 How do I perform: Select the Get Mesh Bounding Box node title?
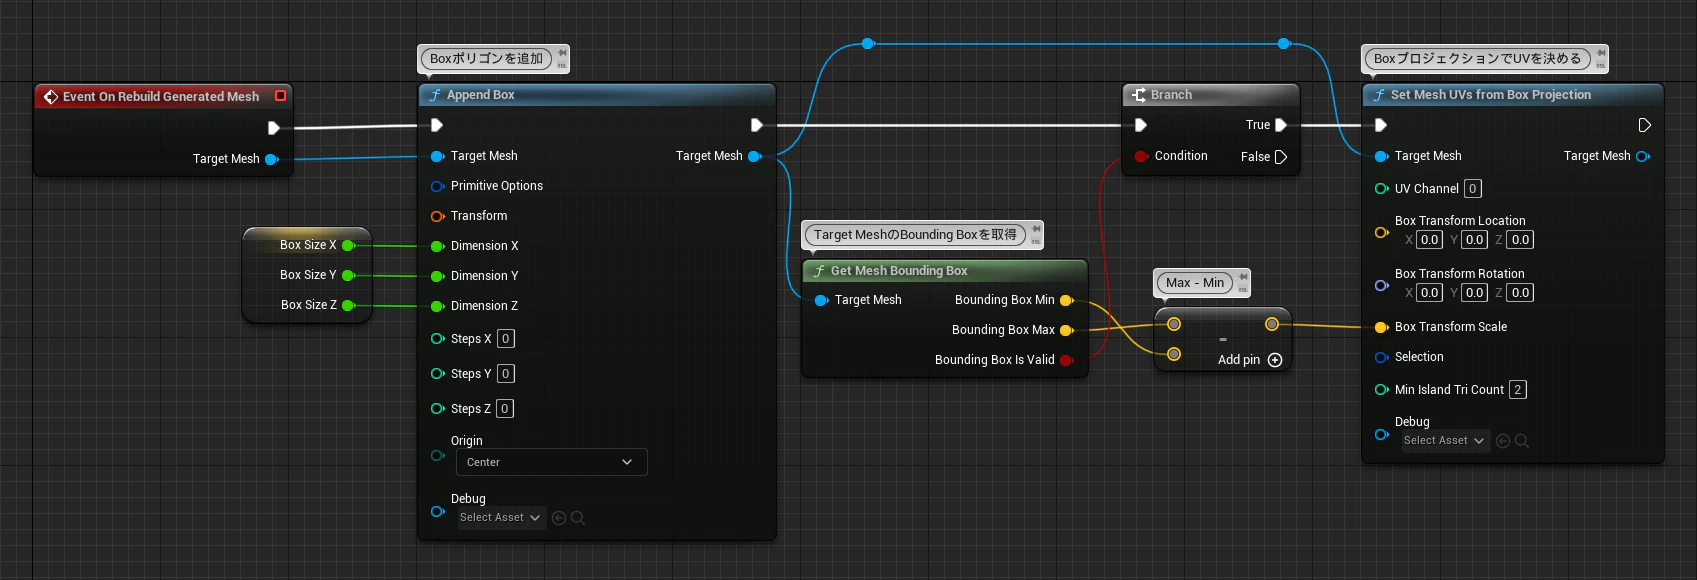pyautogui.click(x=899, y=271)
